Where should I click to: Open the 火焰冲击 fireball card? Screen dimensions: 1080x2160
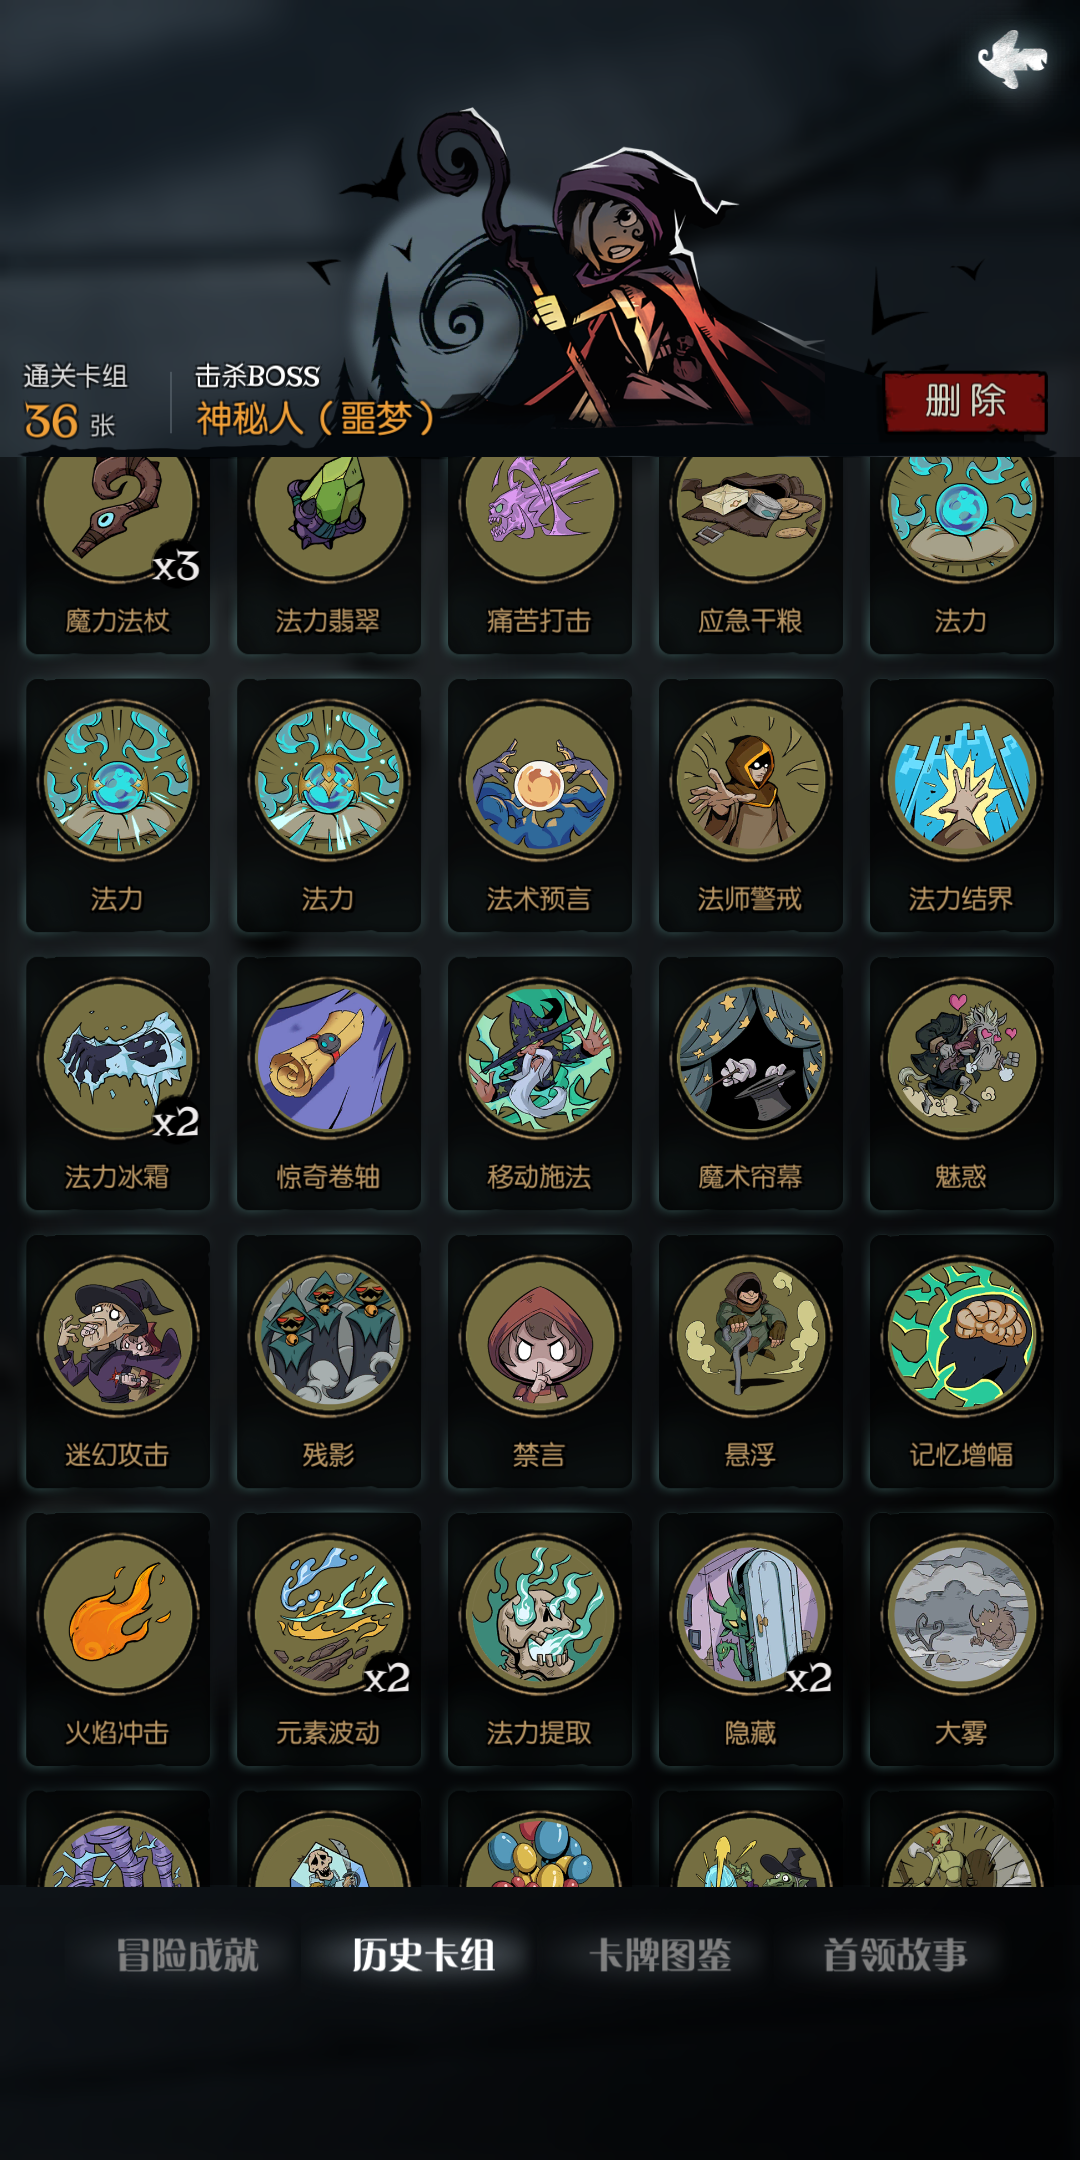pyautogui.click(x=118, y=1639)
